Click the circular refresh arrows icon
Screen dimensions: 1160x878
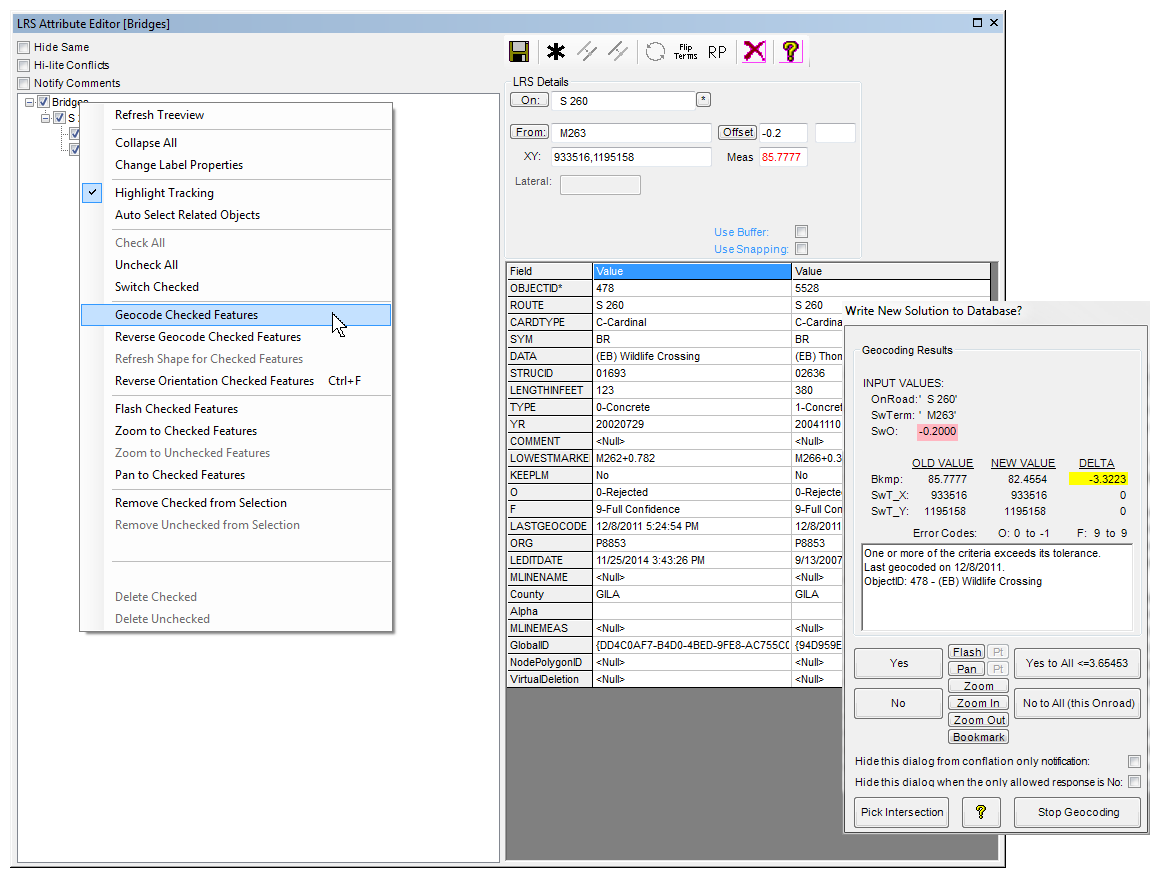(x=655, y=52)
